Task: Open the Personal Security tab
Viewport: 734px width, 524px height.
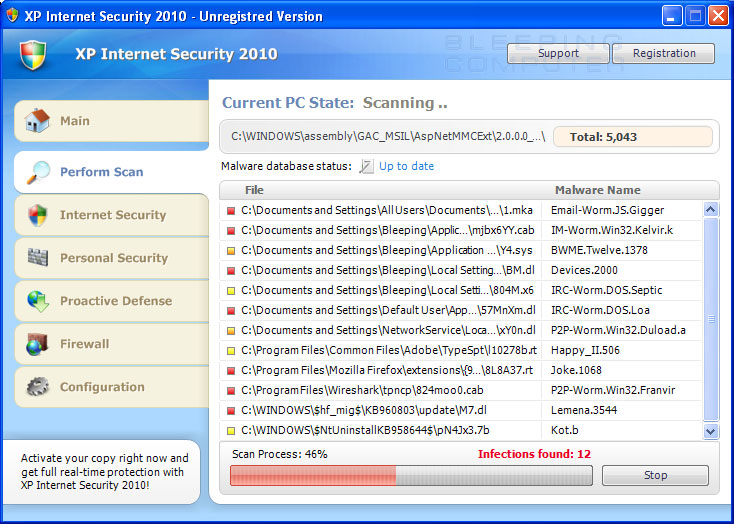Action: [111, 258]
